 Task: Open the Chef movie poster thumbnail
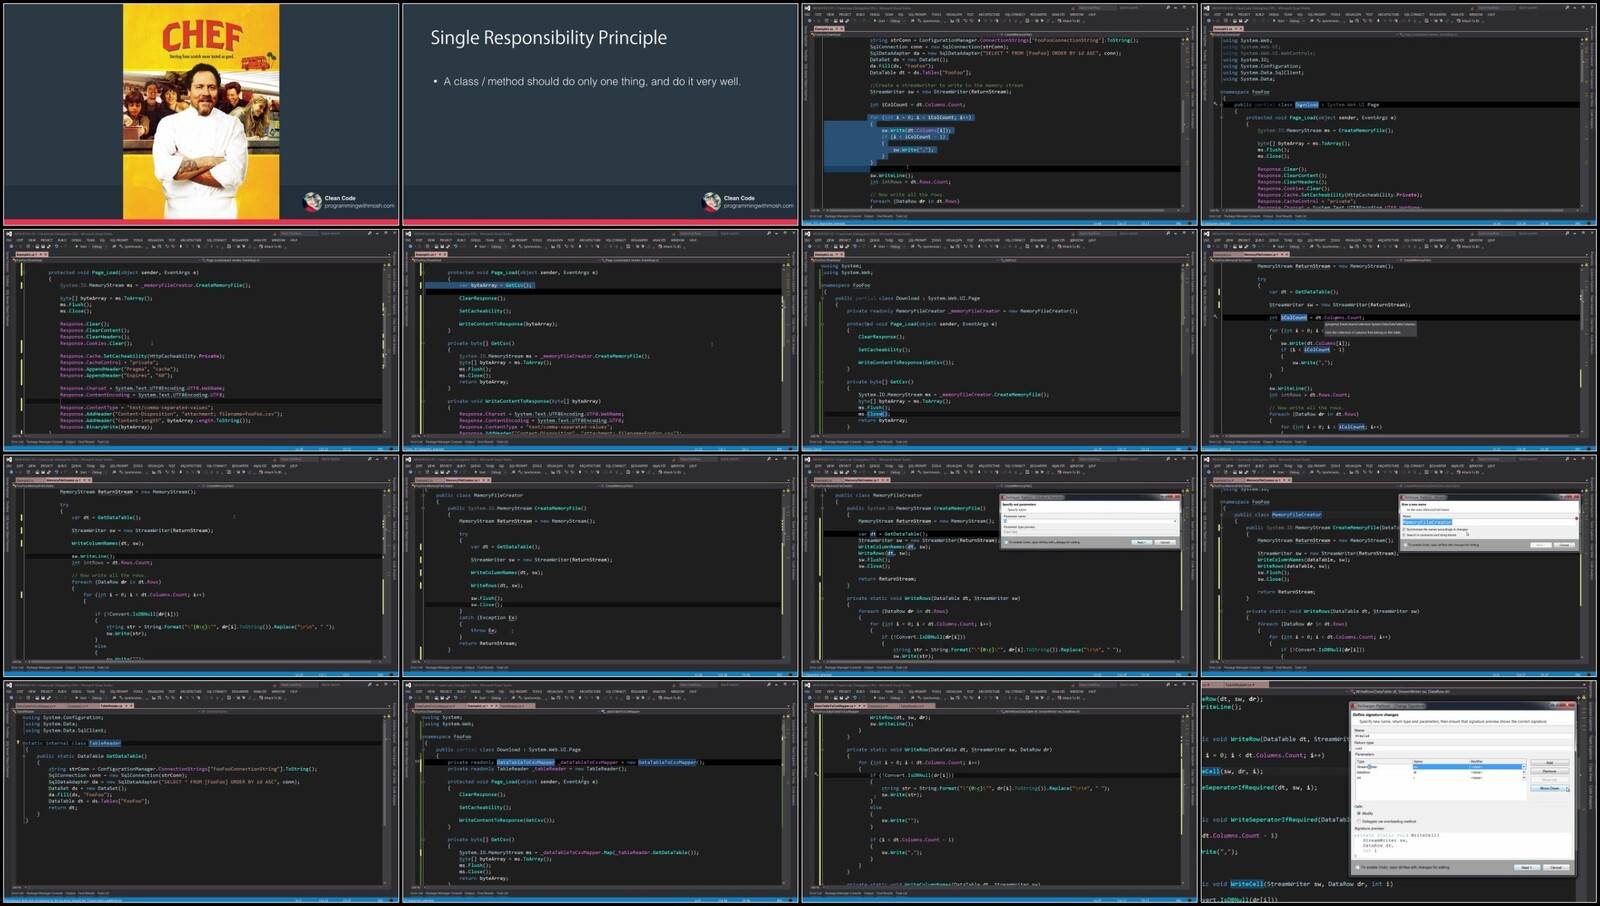(x=201, y=111)
